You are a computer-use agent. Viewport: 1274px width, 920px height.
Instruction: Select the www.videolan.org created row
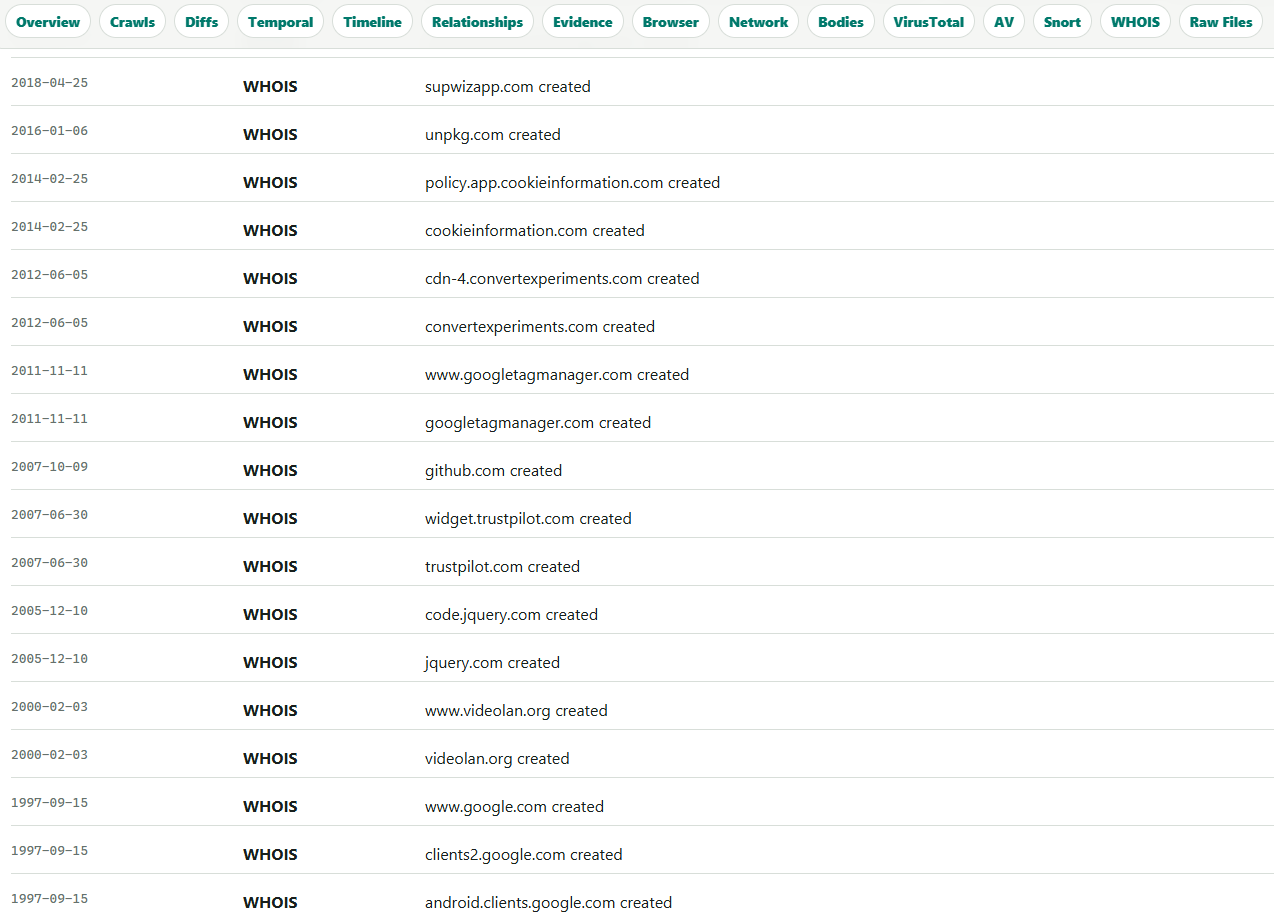pyautogui.click(x=642, y=706)
